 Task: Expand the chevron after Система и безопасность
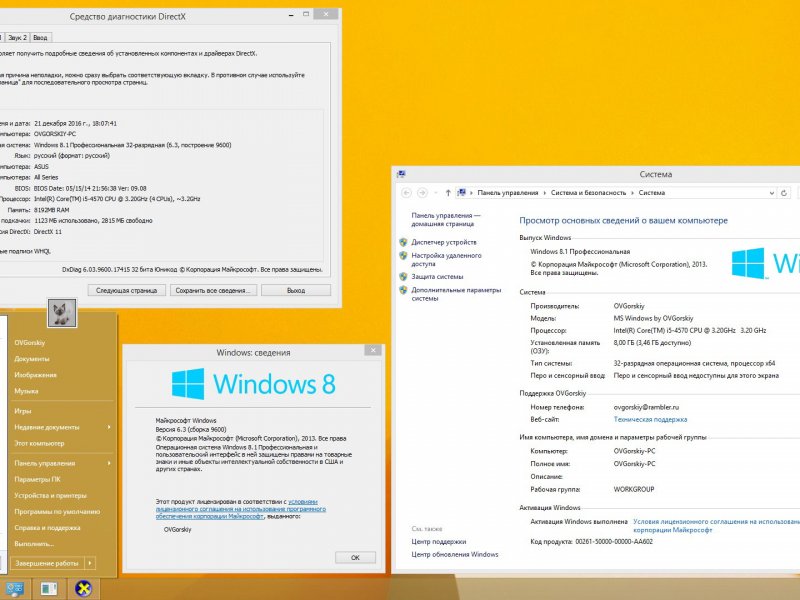tap(632, 193)
